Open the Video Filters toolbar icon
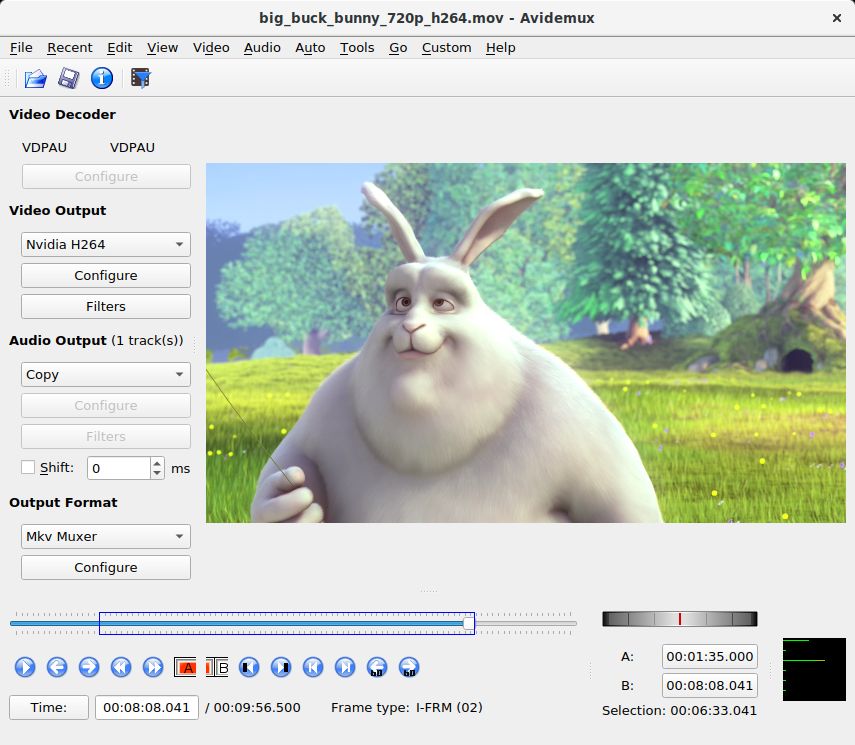855x745 pixels. (140, 78)
